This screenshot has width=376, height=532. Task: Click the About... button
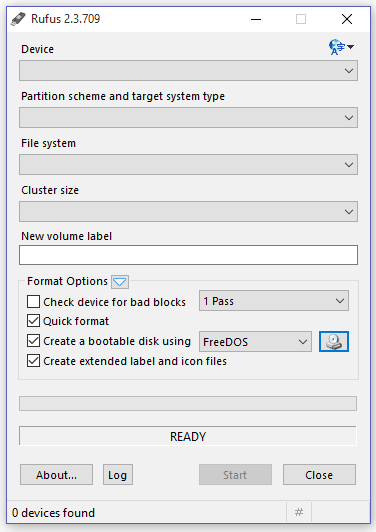click(x=56, y=475)
